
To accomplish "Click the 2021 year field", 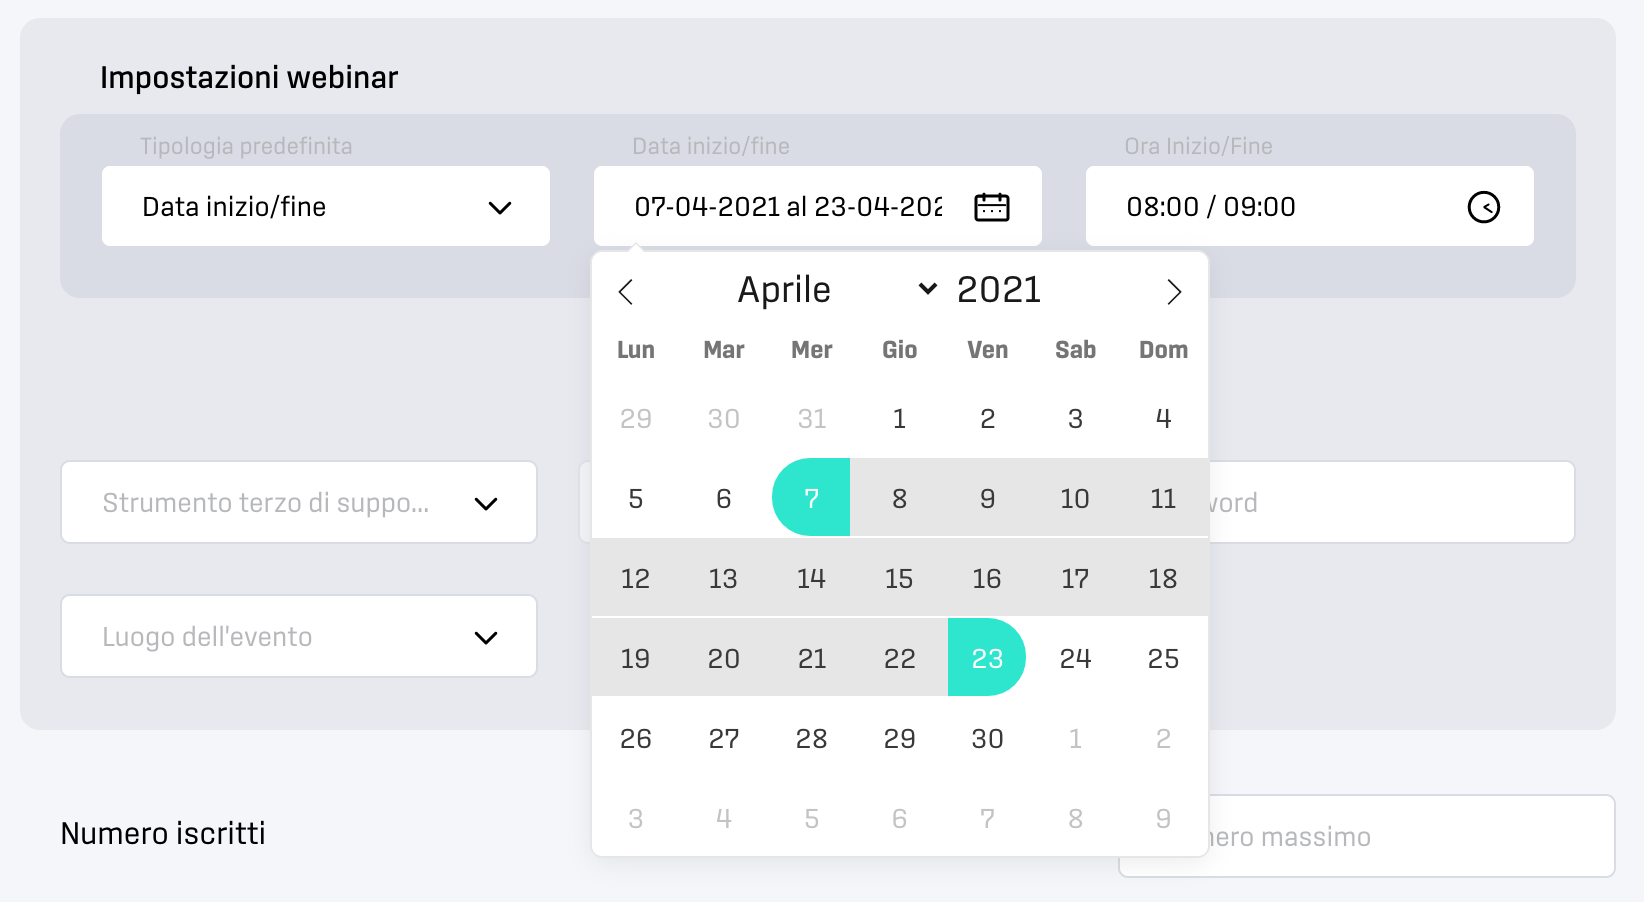I will pos(999,290).
